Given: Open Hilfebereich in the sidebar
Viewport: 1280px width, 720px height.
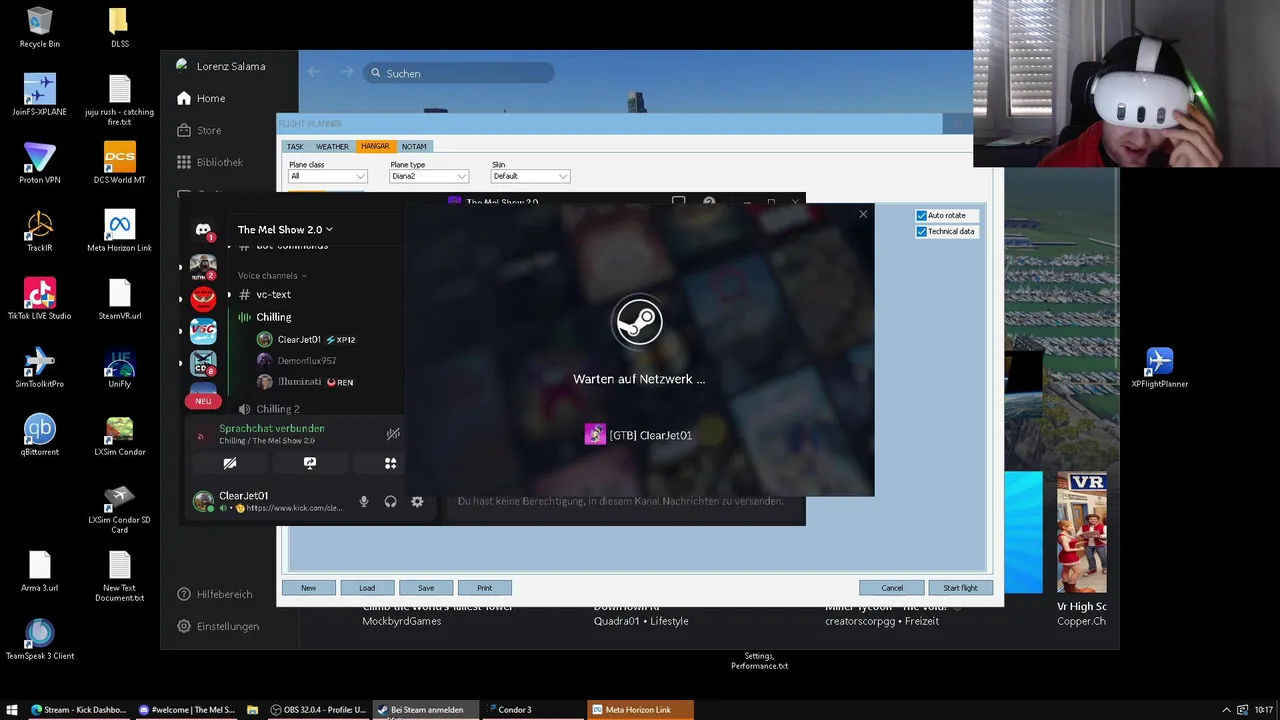Looking at the screenshot, I should click(x=214, y=594).
